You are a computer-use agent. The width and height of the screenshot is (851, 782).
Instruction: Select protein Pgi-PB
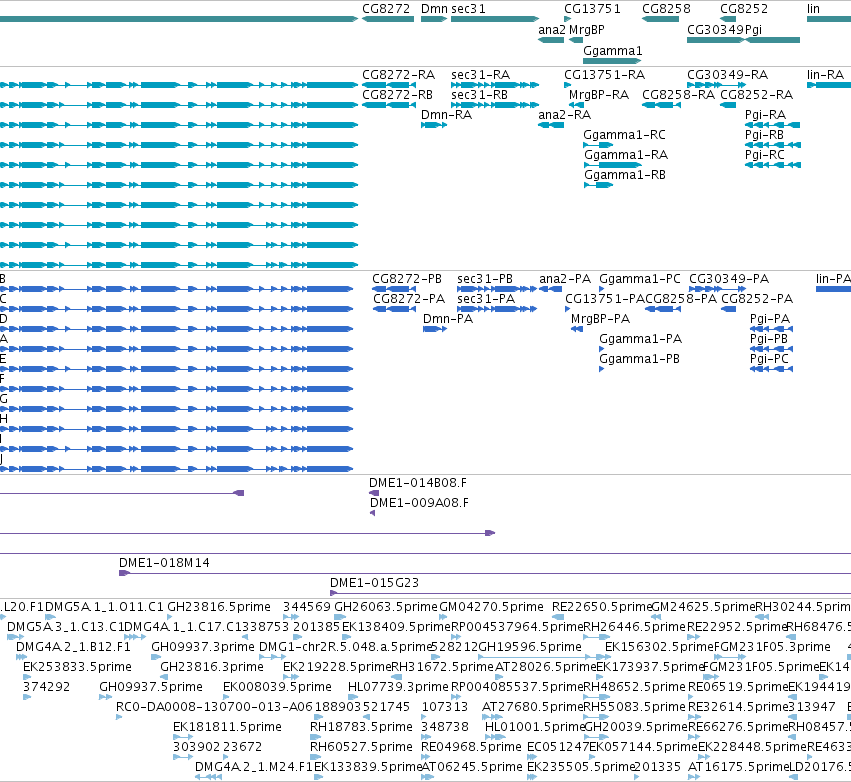tap(769, 339)
